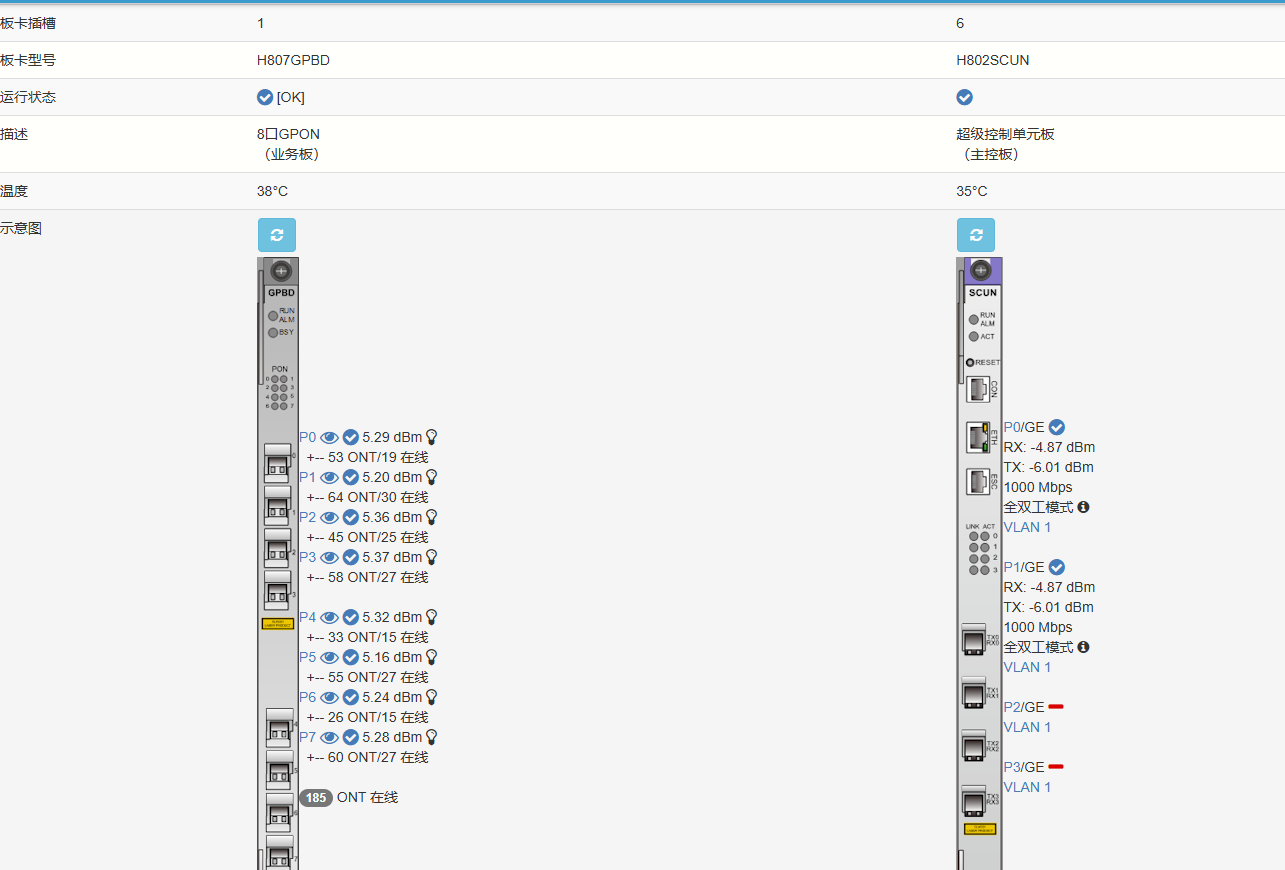Toggle the eye icon beside P3

(x=329, y=557)
